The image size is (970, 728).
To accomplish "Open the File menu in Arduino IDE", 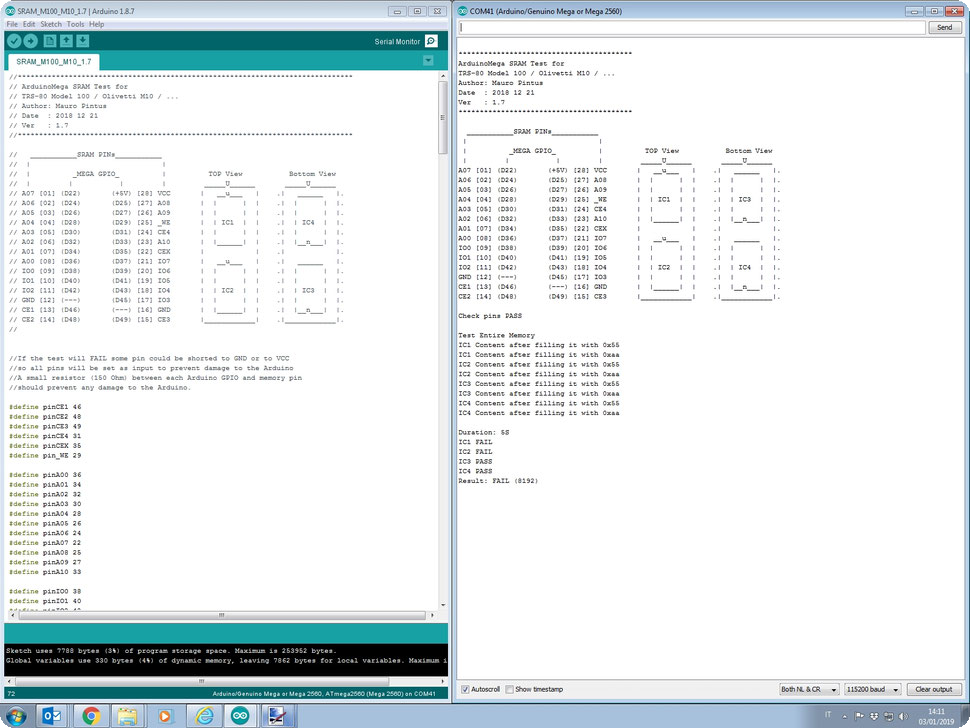I will click(12, 24).
